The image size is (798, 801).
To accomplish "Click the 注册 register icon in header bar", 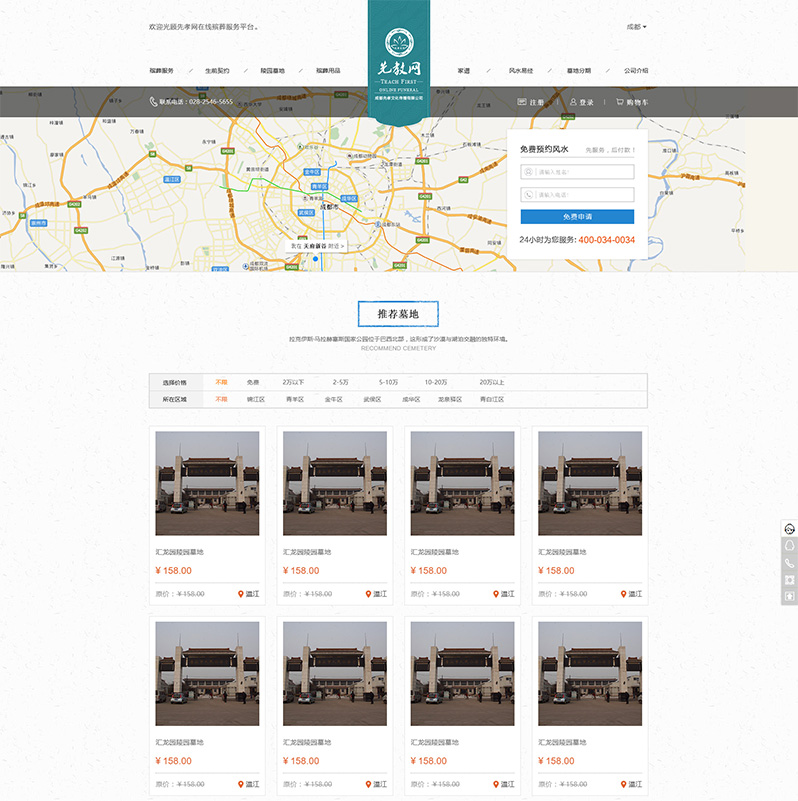I will click(522, 102).
